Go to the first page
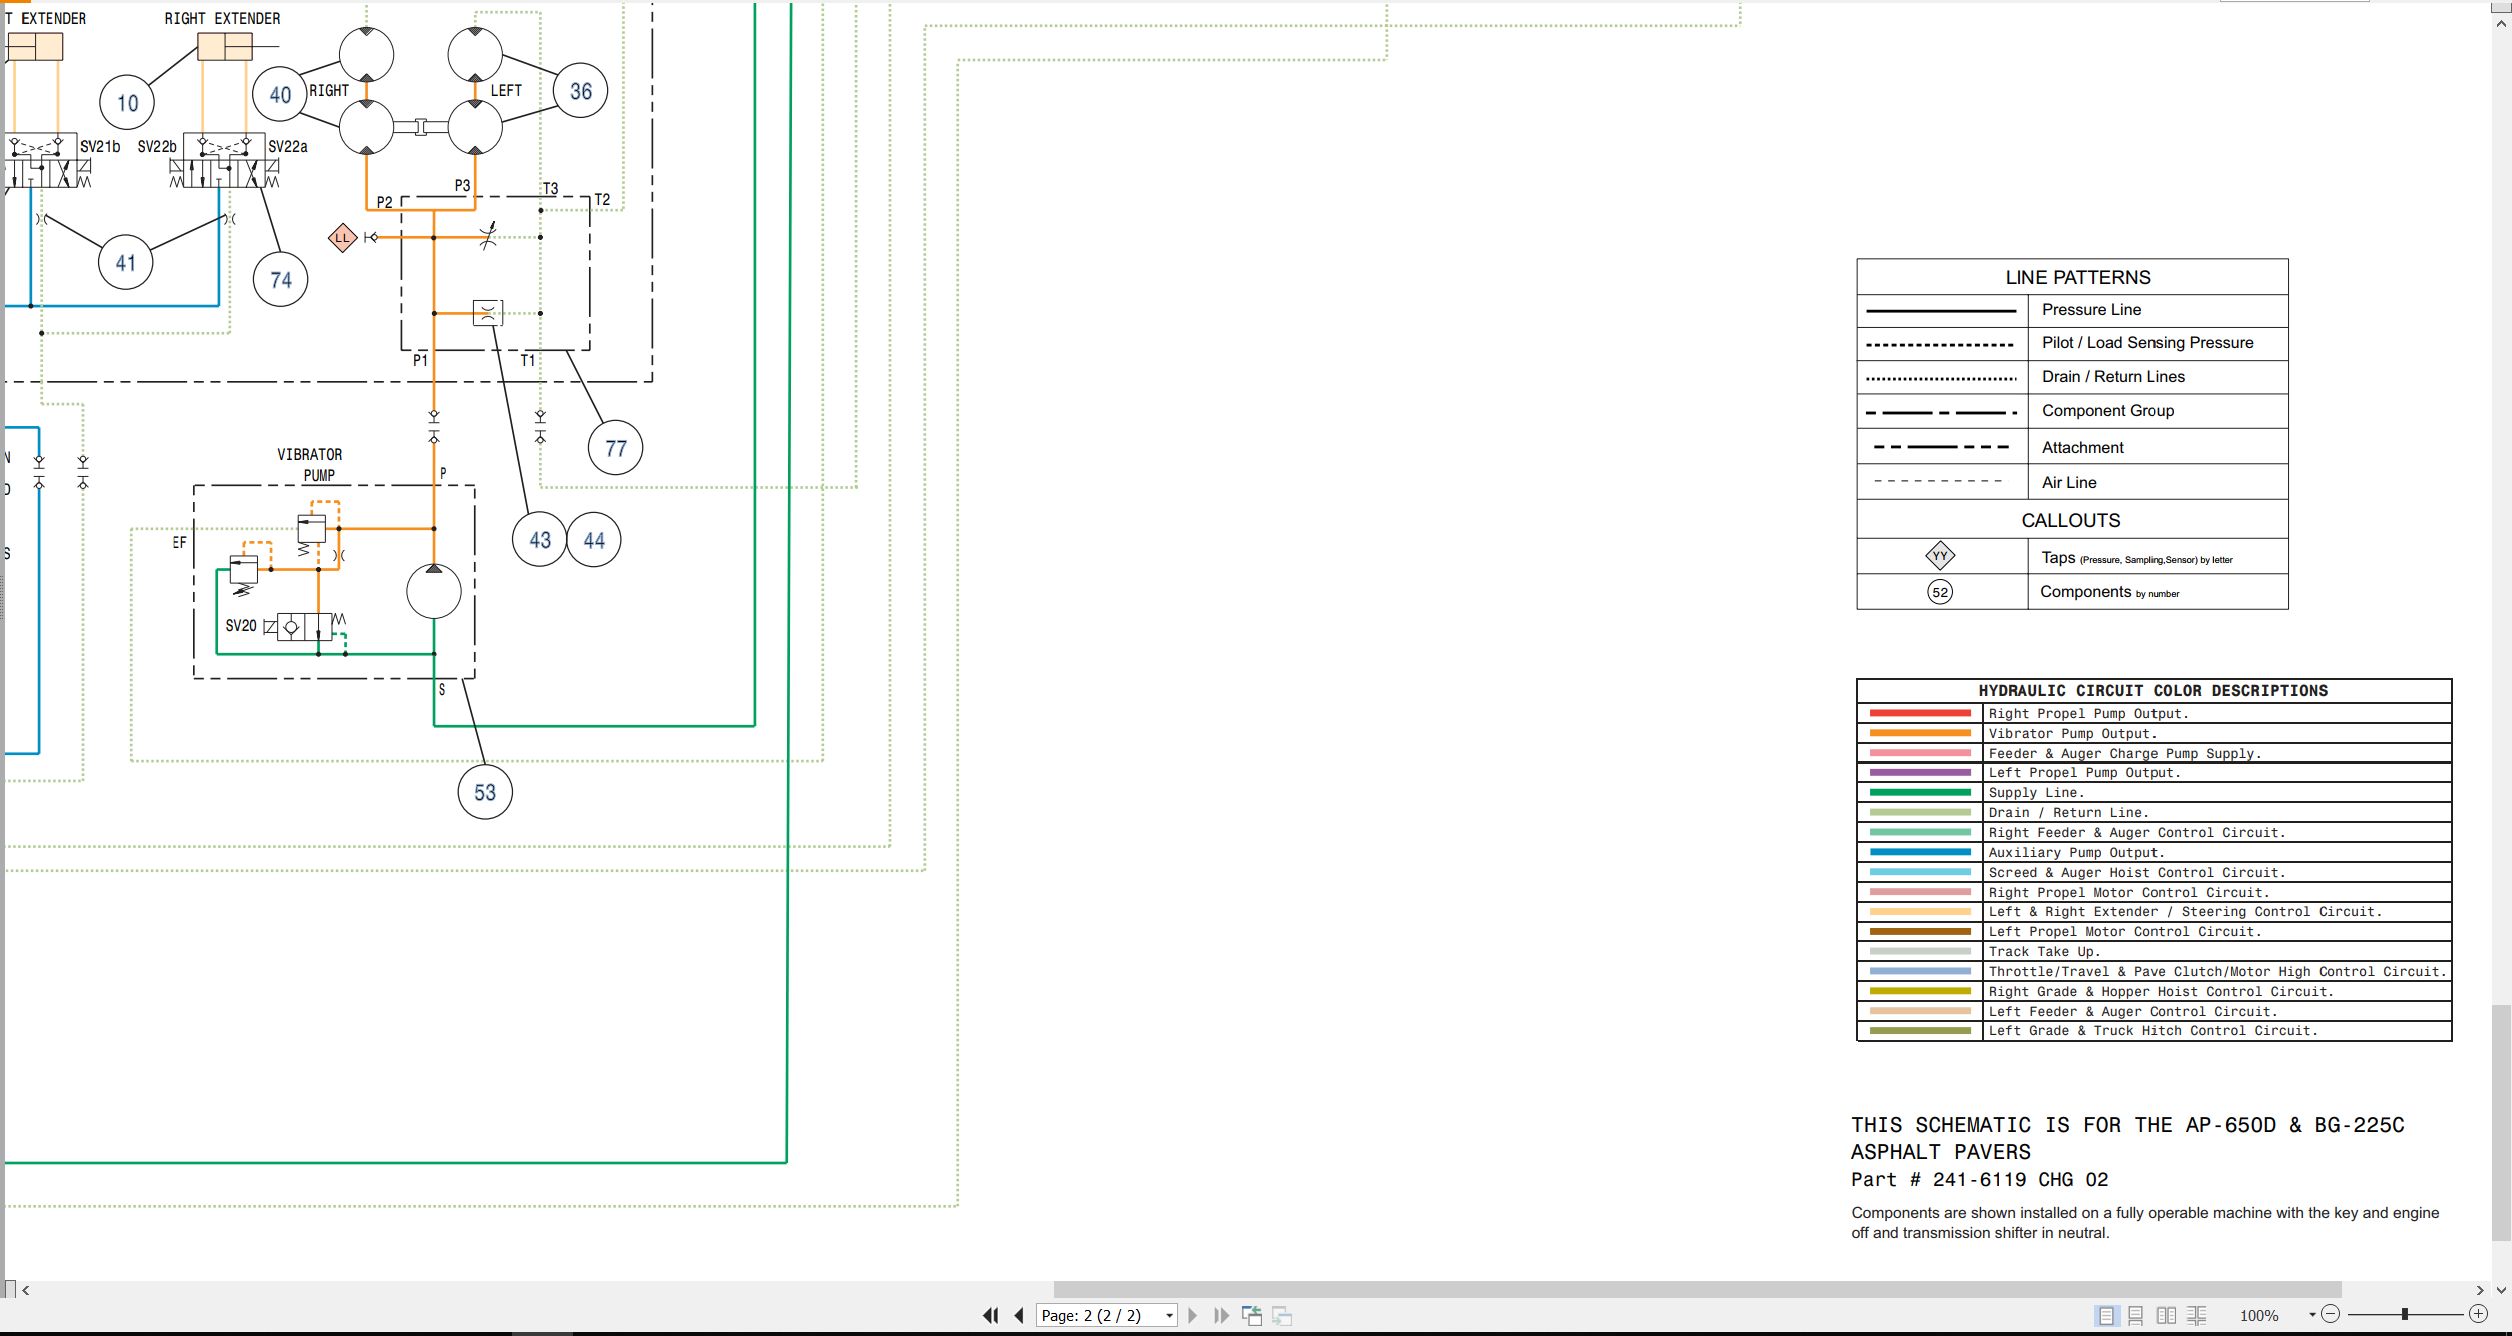Screen dimensions: 2512x1336 tap(990, 1316)
